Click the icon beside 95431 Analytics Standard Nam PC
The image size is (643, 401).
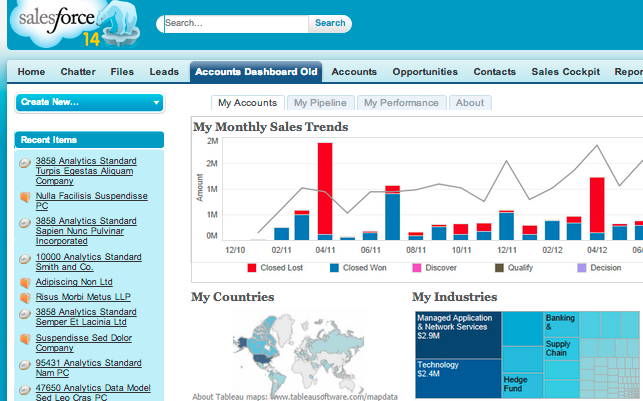point(25,364)
